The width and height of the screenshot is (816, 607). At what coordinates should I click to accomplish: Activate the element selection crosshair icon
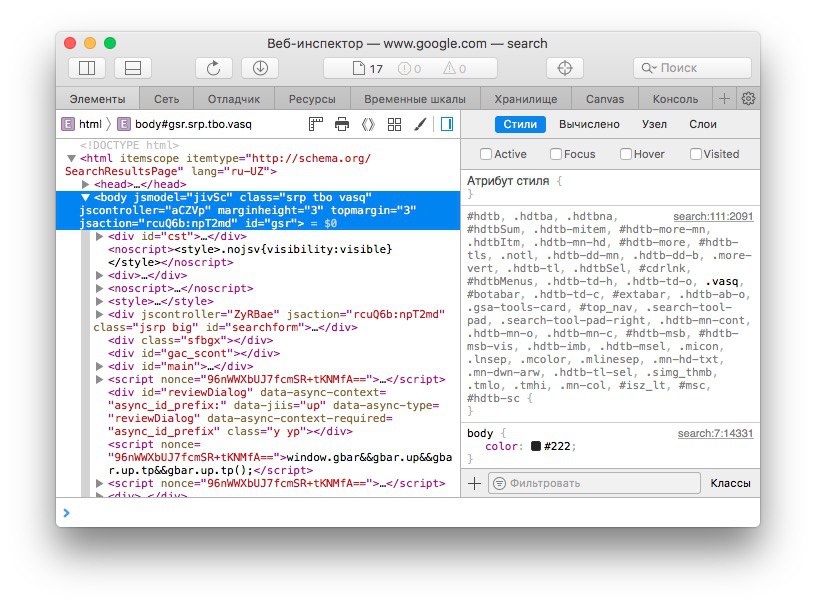pos(565,68)
